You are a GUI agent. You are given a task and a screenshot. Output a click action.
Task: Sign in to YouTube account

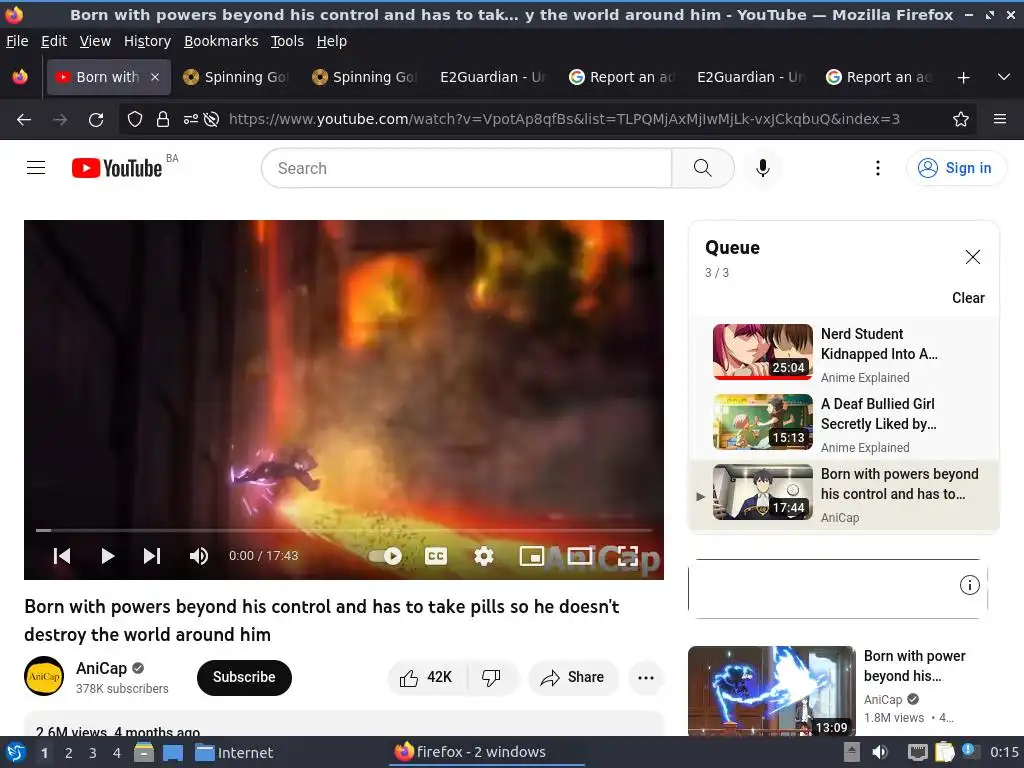pyautogui.click(x=955, y=168)
